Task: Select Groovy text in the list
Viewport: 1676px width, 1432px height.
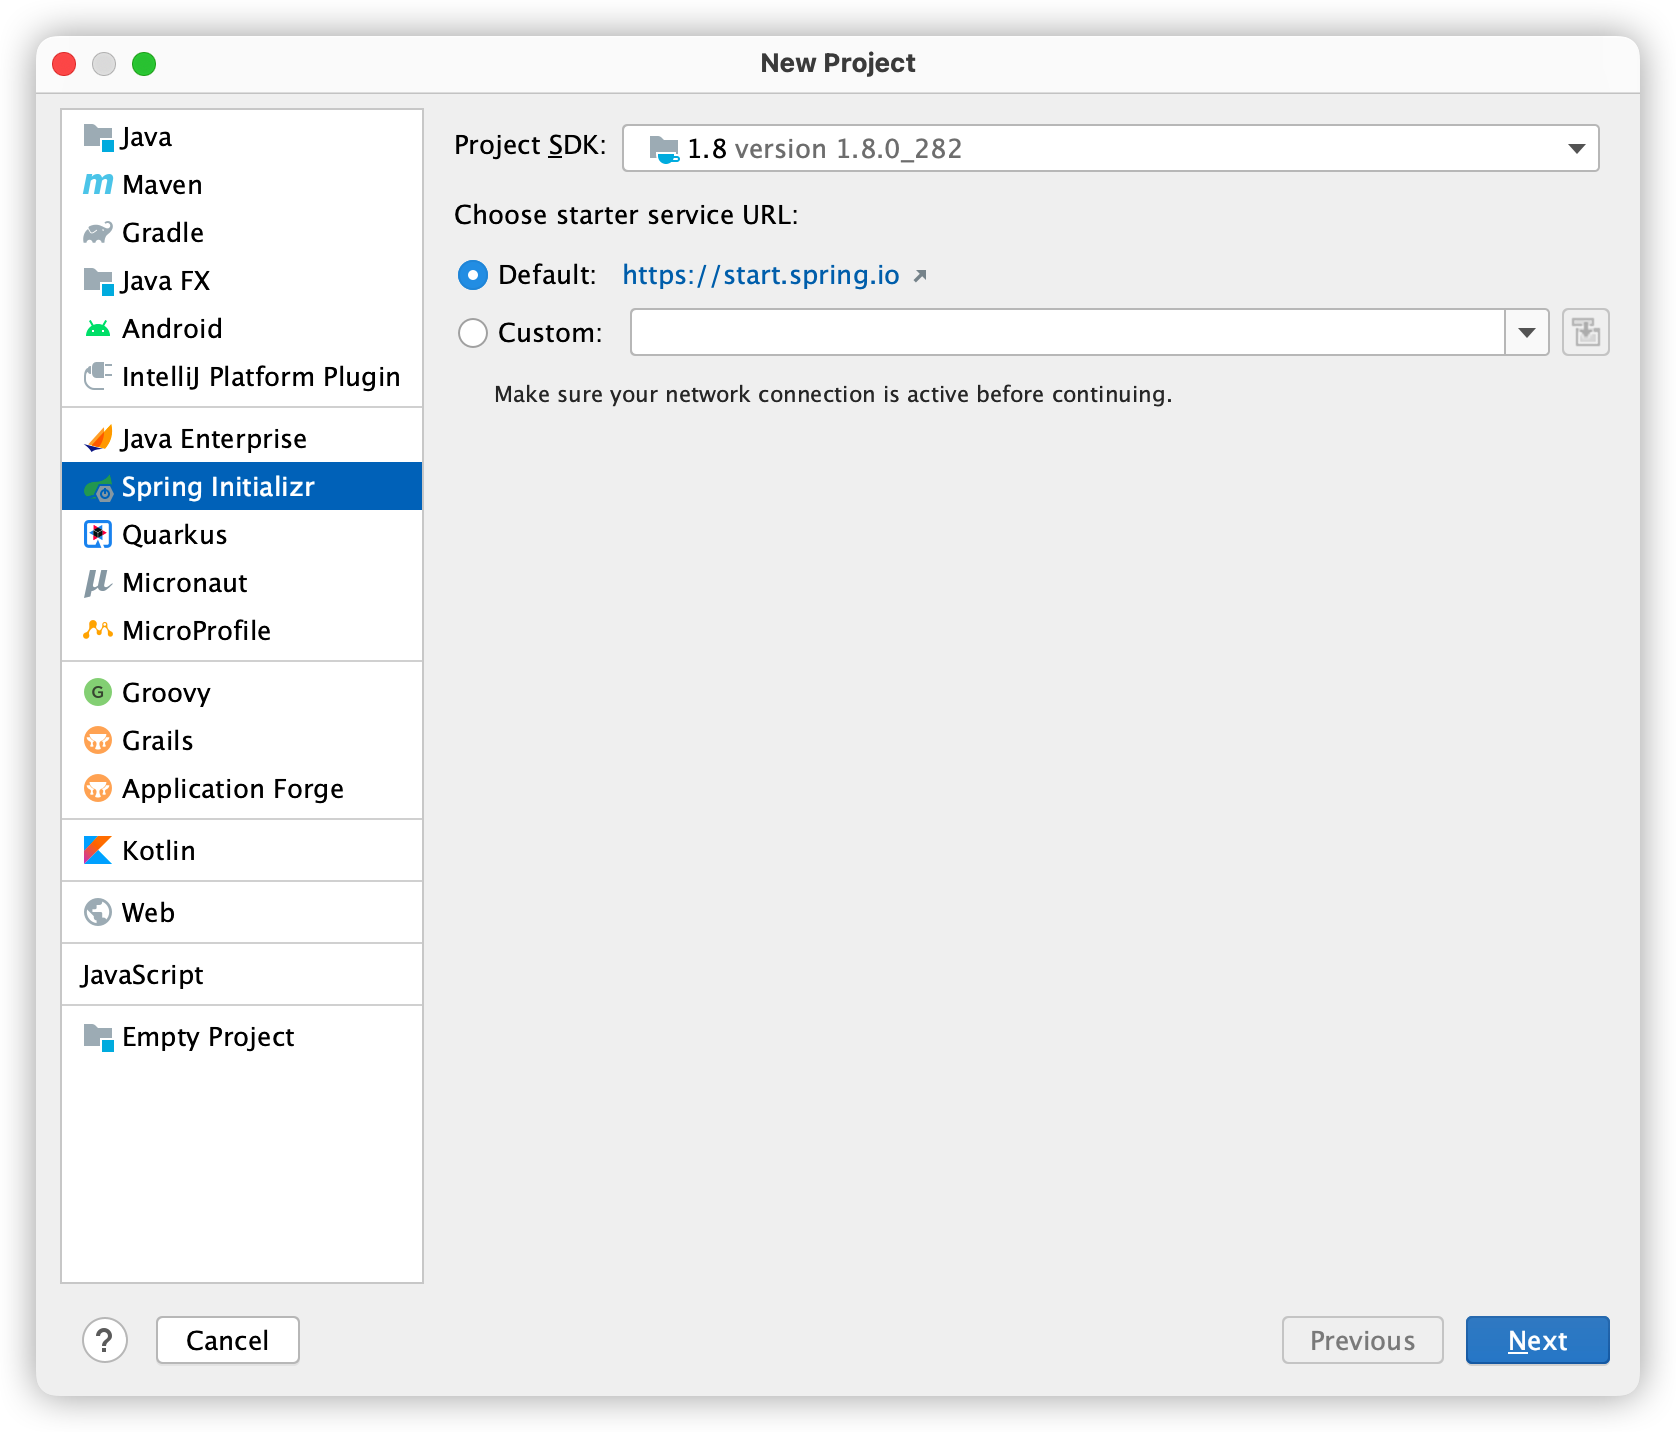Action: (166, 693)
